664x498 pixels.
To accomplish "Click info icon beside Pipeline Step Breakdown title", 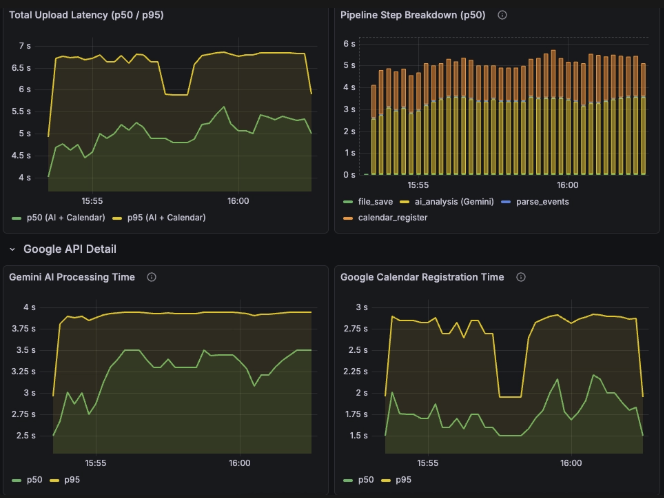I will 502,15.
